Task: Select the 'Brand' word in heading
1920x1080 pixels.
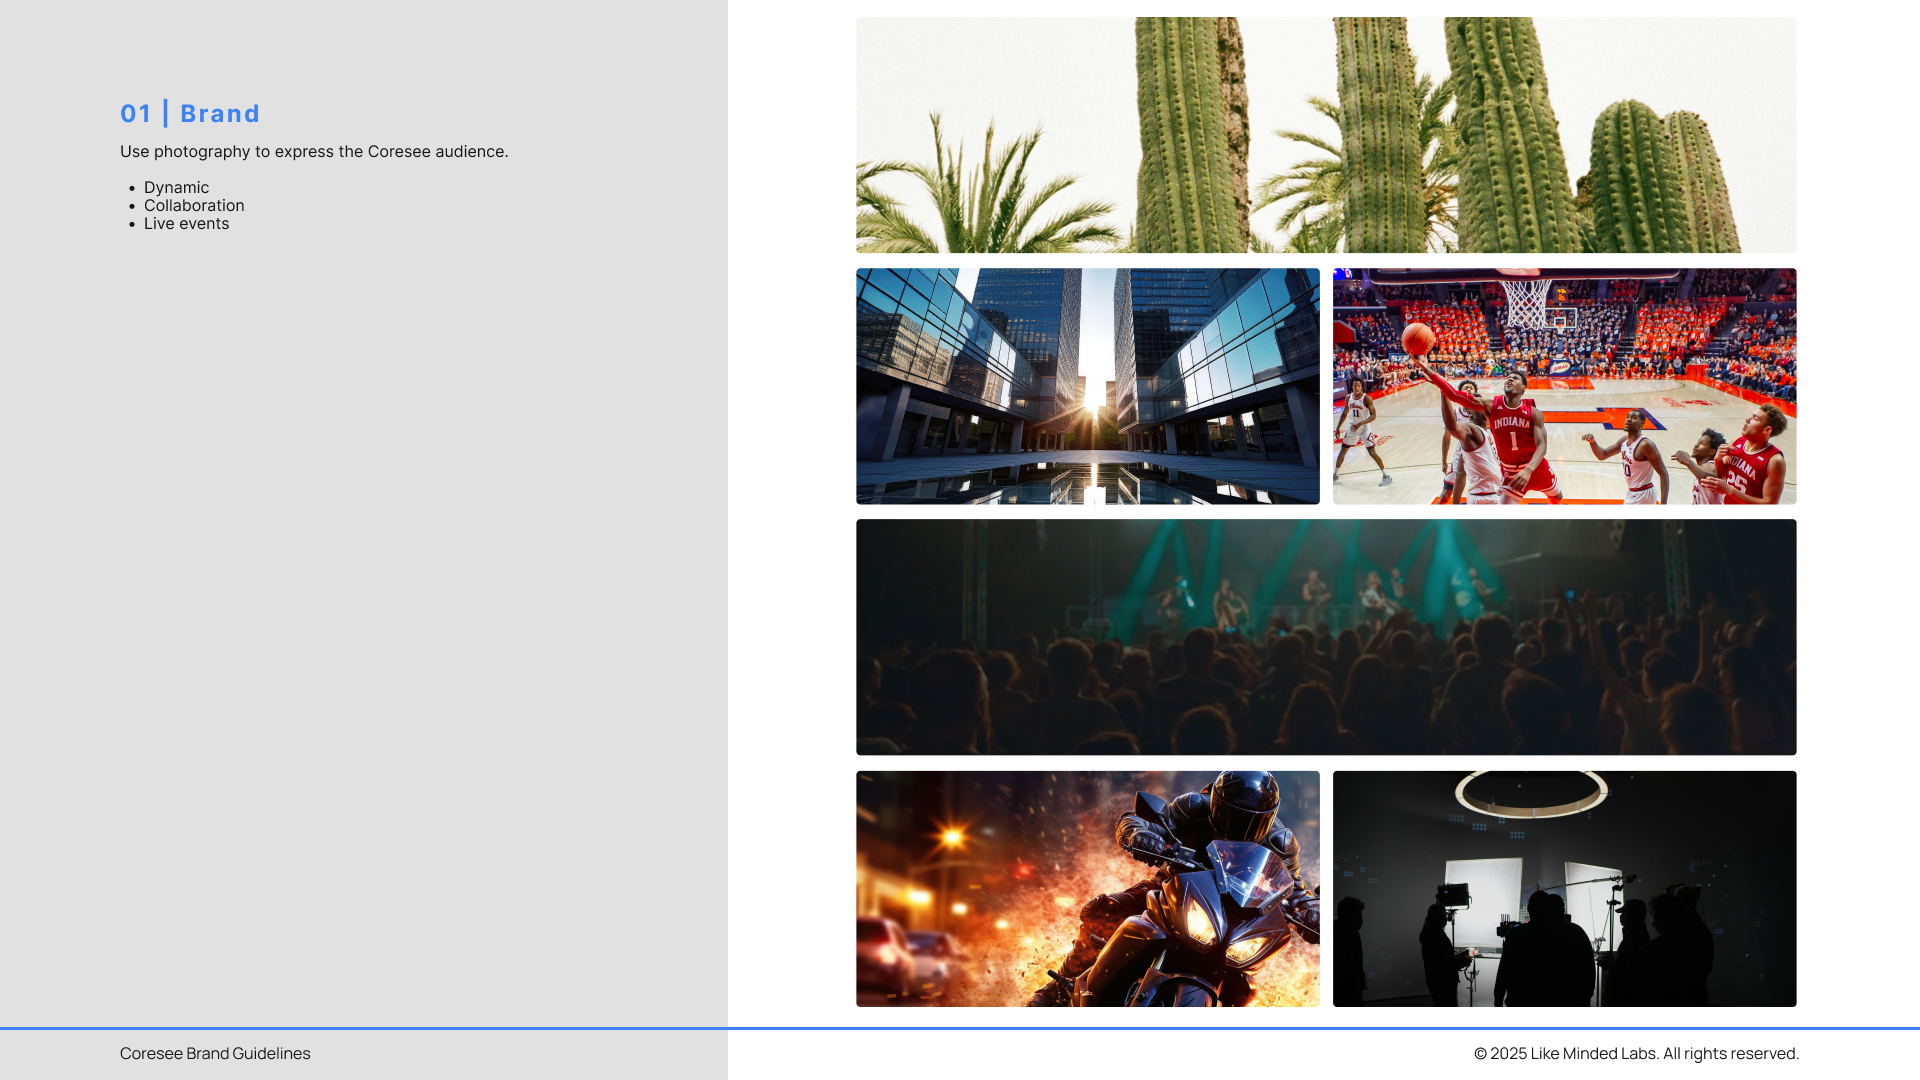Action: point(220,114)
